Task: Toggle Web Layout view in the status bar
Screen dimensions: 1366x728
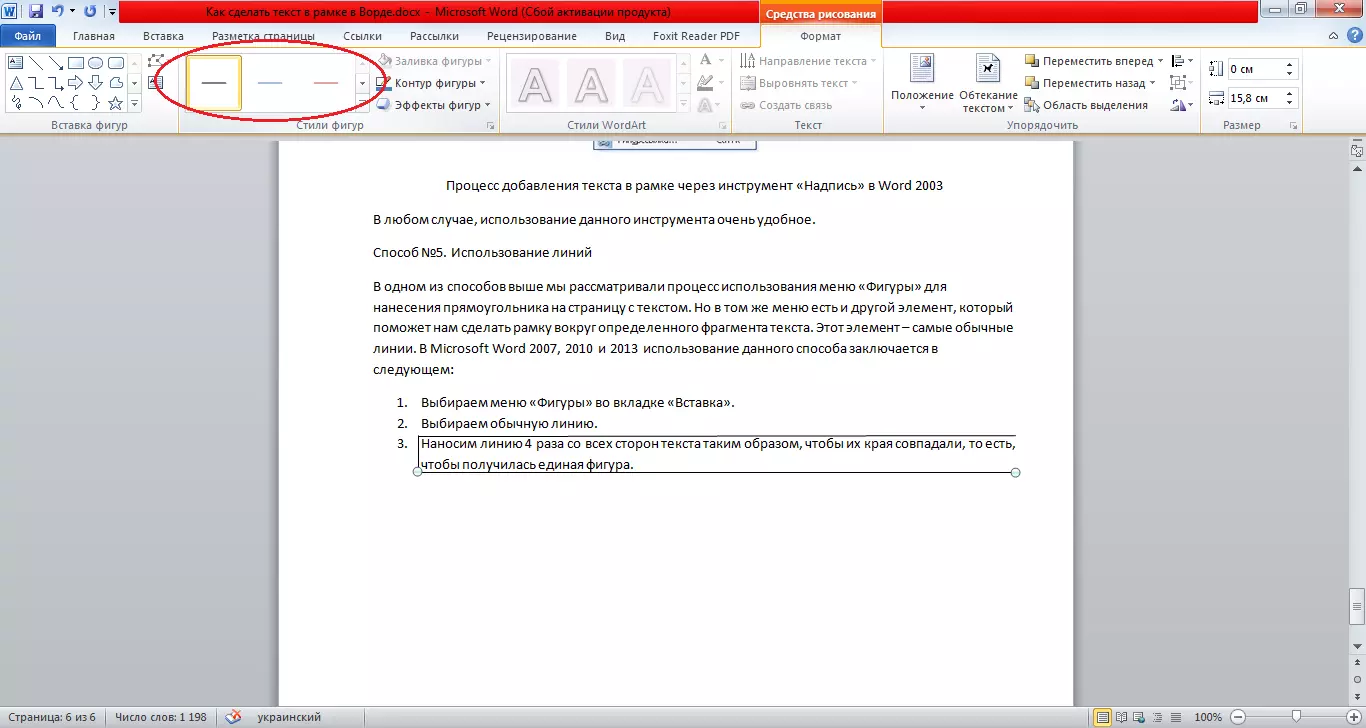Action: (x=1136, y=717)
